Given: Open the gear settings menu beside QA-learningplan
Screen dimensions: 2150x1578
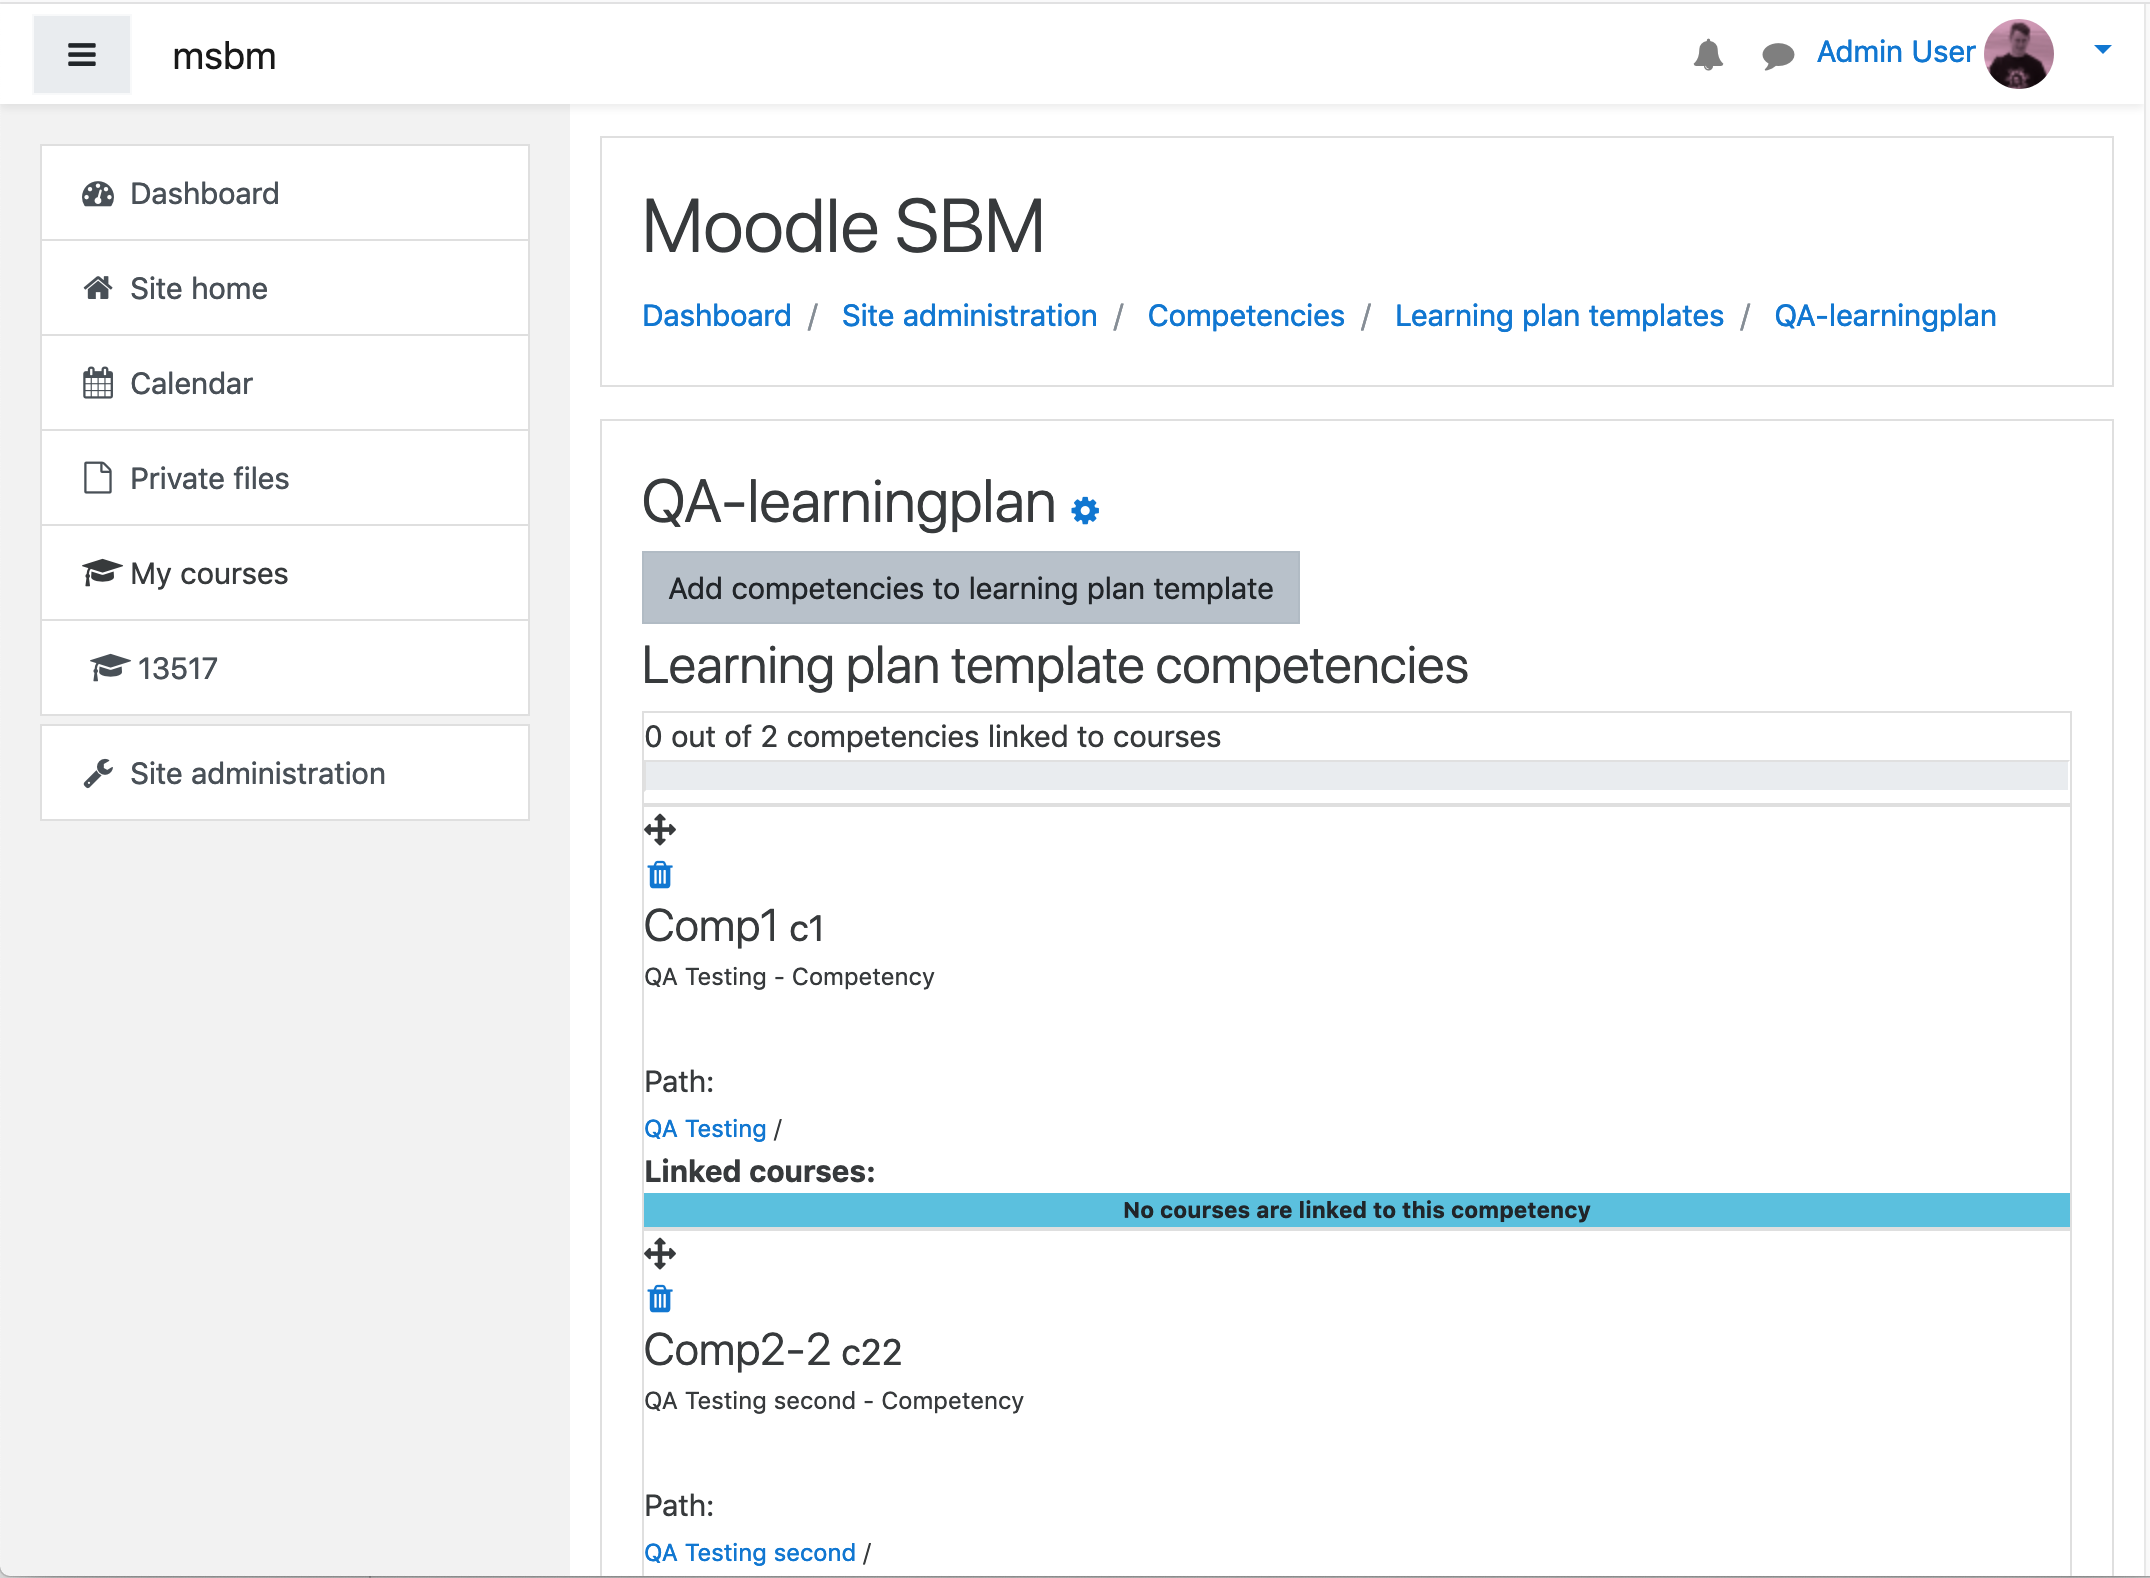Looking at the screenshot, I should pos(1085,510).
